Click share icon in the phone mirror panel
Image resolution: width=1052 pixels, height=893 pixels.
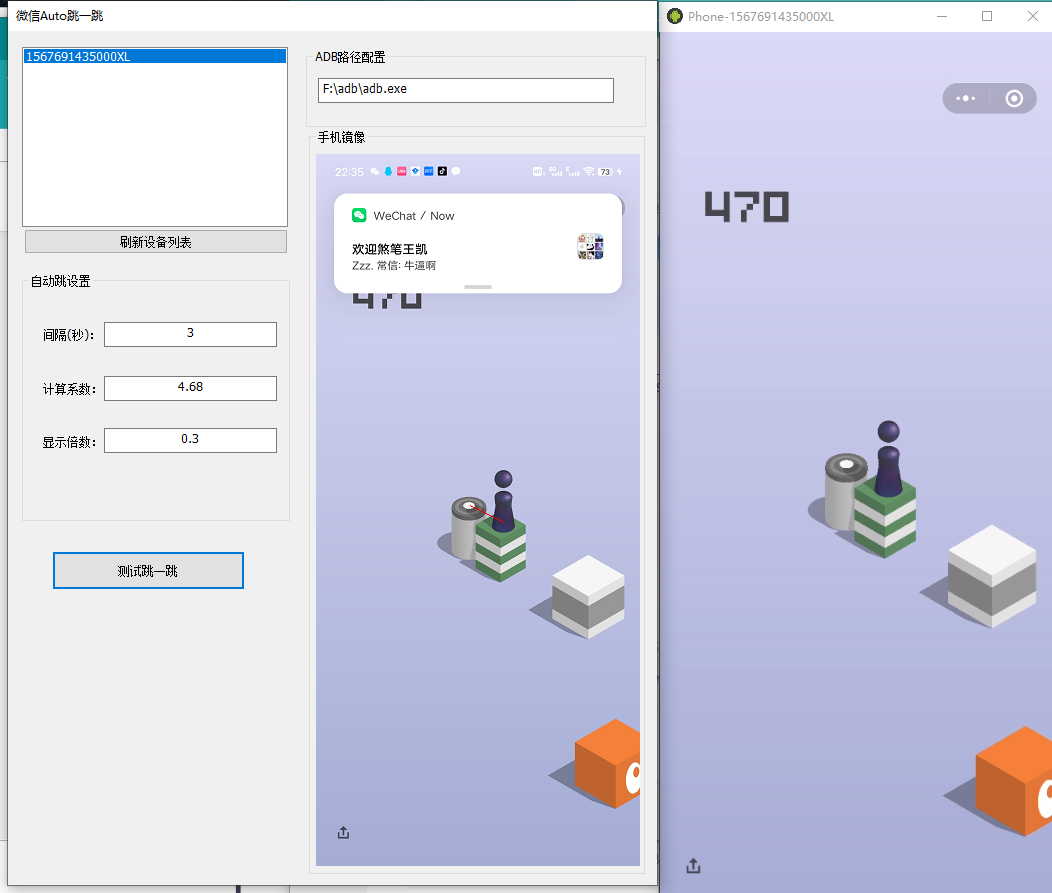tap(344, 833)
